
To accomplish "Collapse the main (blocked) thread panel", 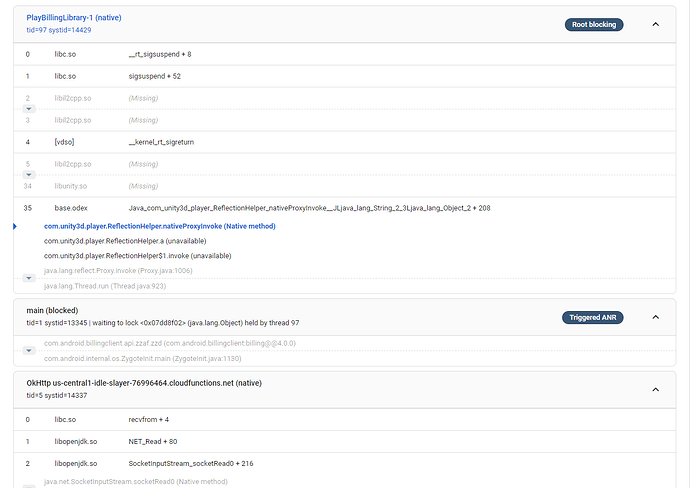I will (655, 317).
